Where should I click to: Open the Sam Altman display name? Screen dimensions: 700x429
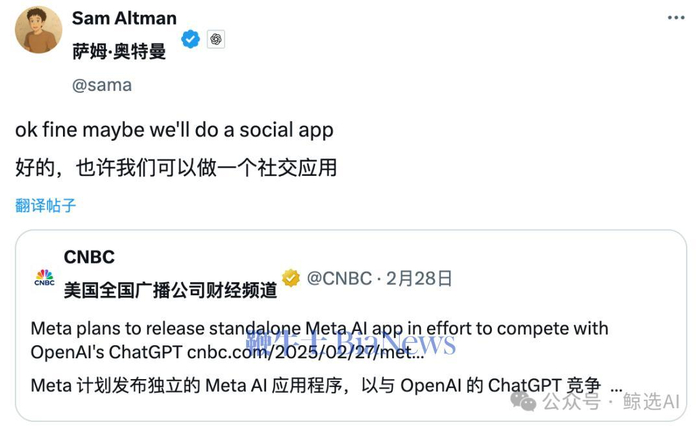tap(124, 18)
